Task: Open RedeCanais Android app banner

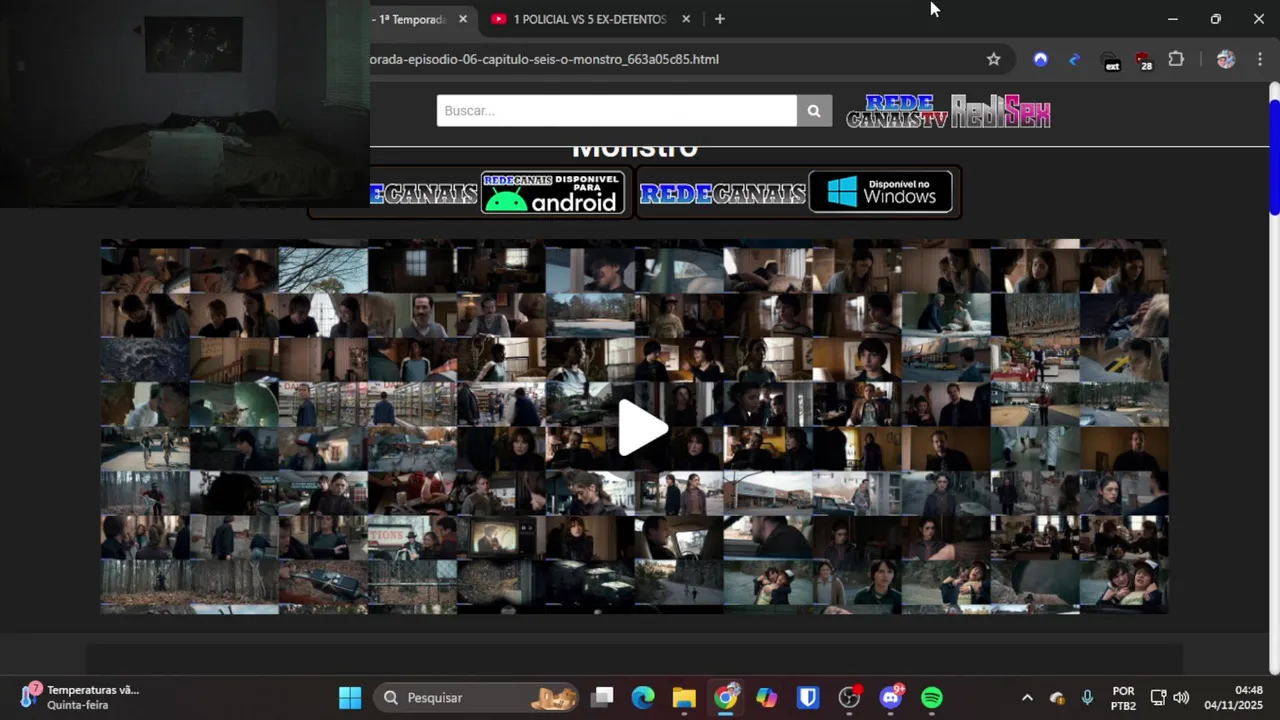Action: (x=470, y=192)
